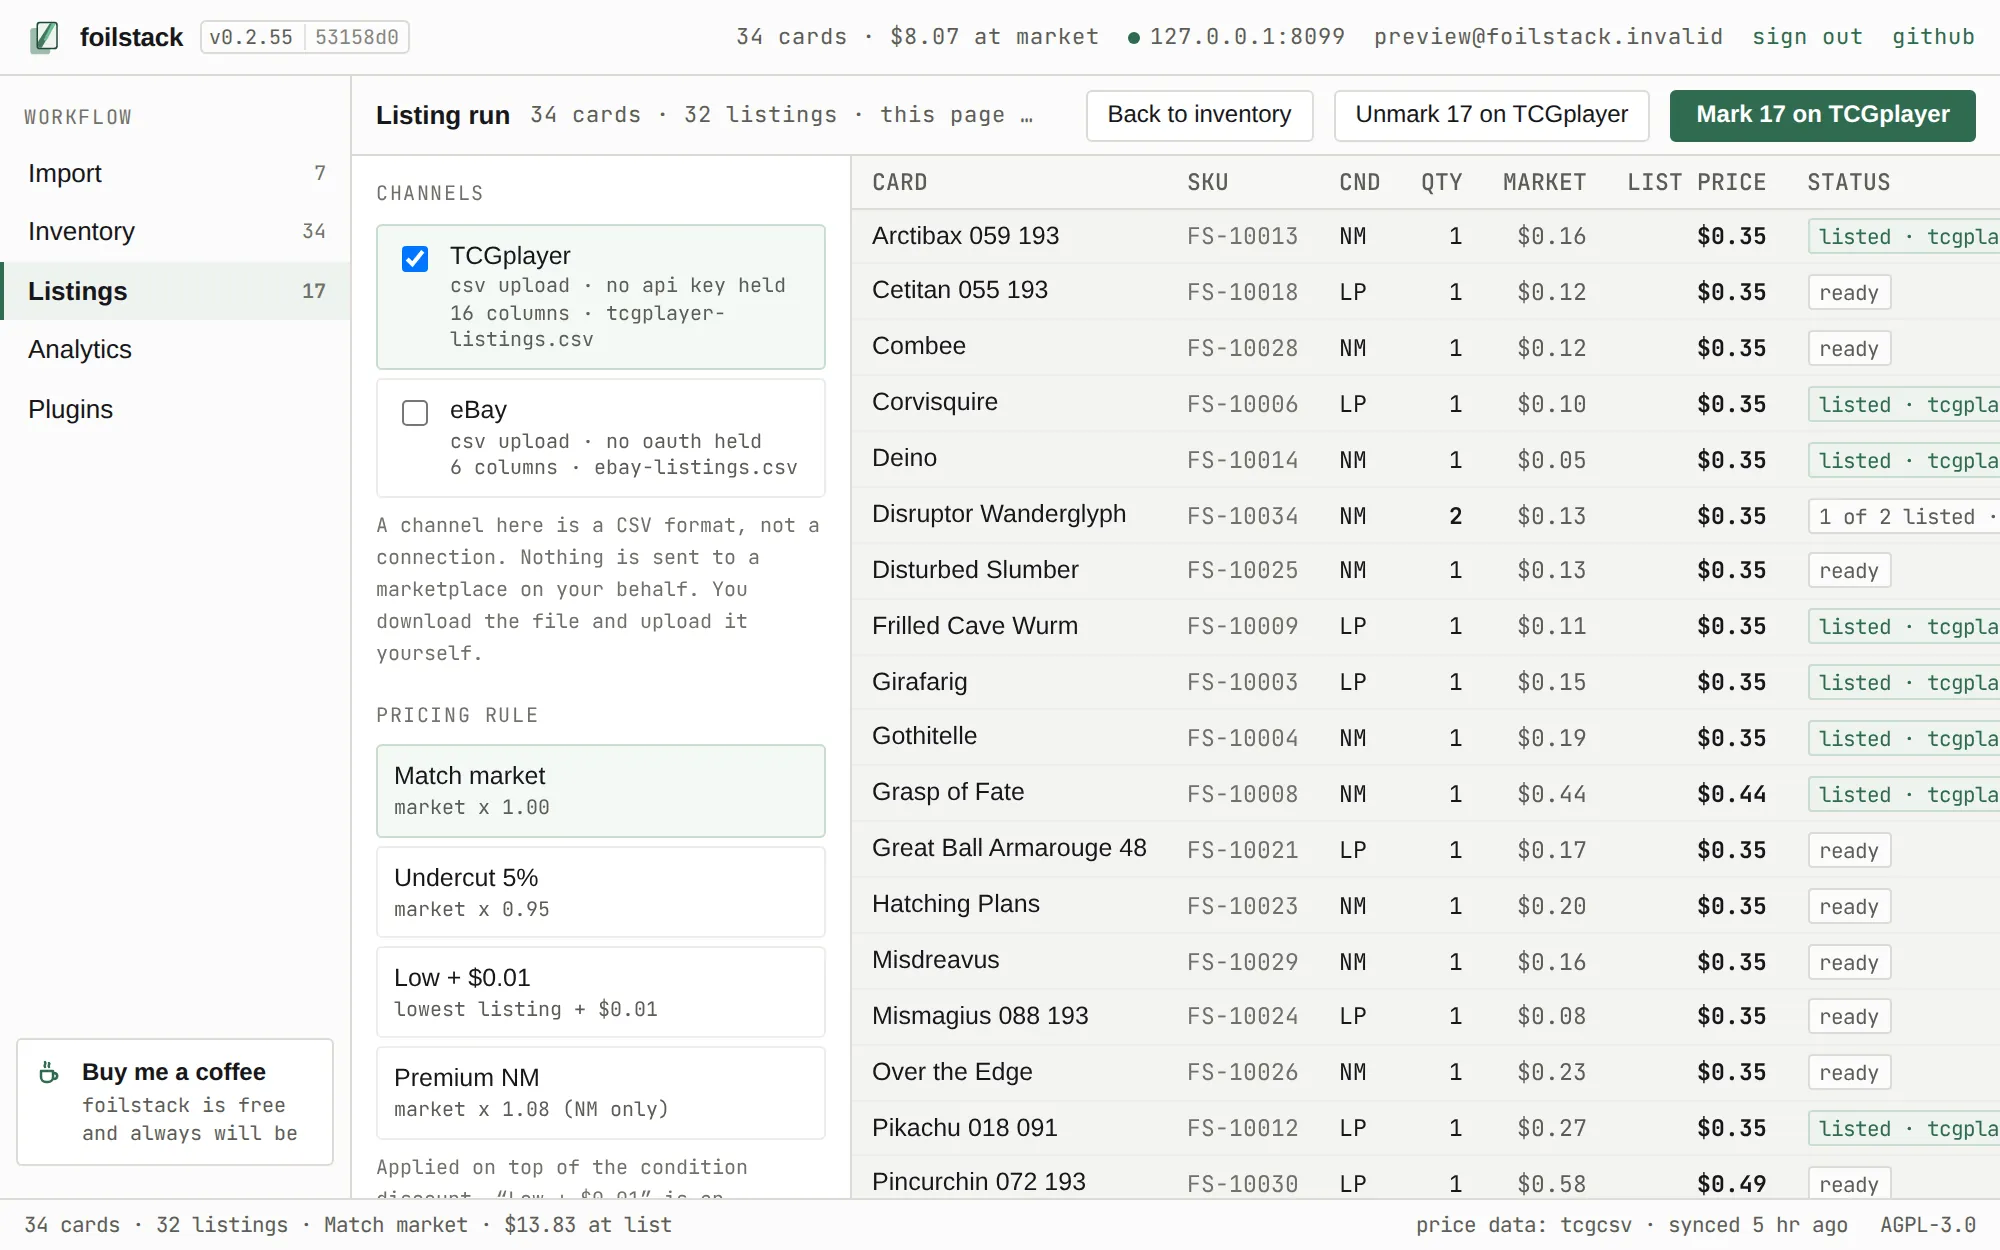The width and height of the screenshot is (2000, 1250).
Task: Click Hatching Plans market price $0.20
Action: (1551, 906)
